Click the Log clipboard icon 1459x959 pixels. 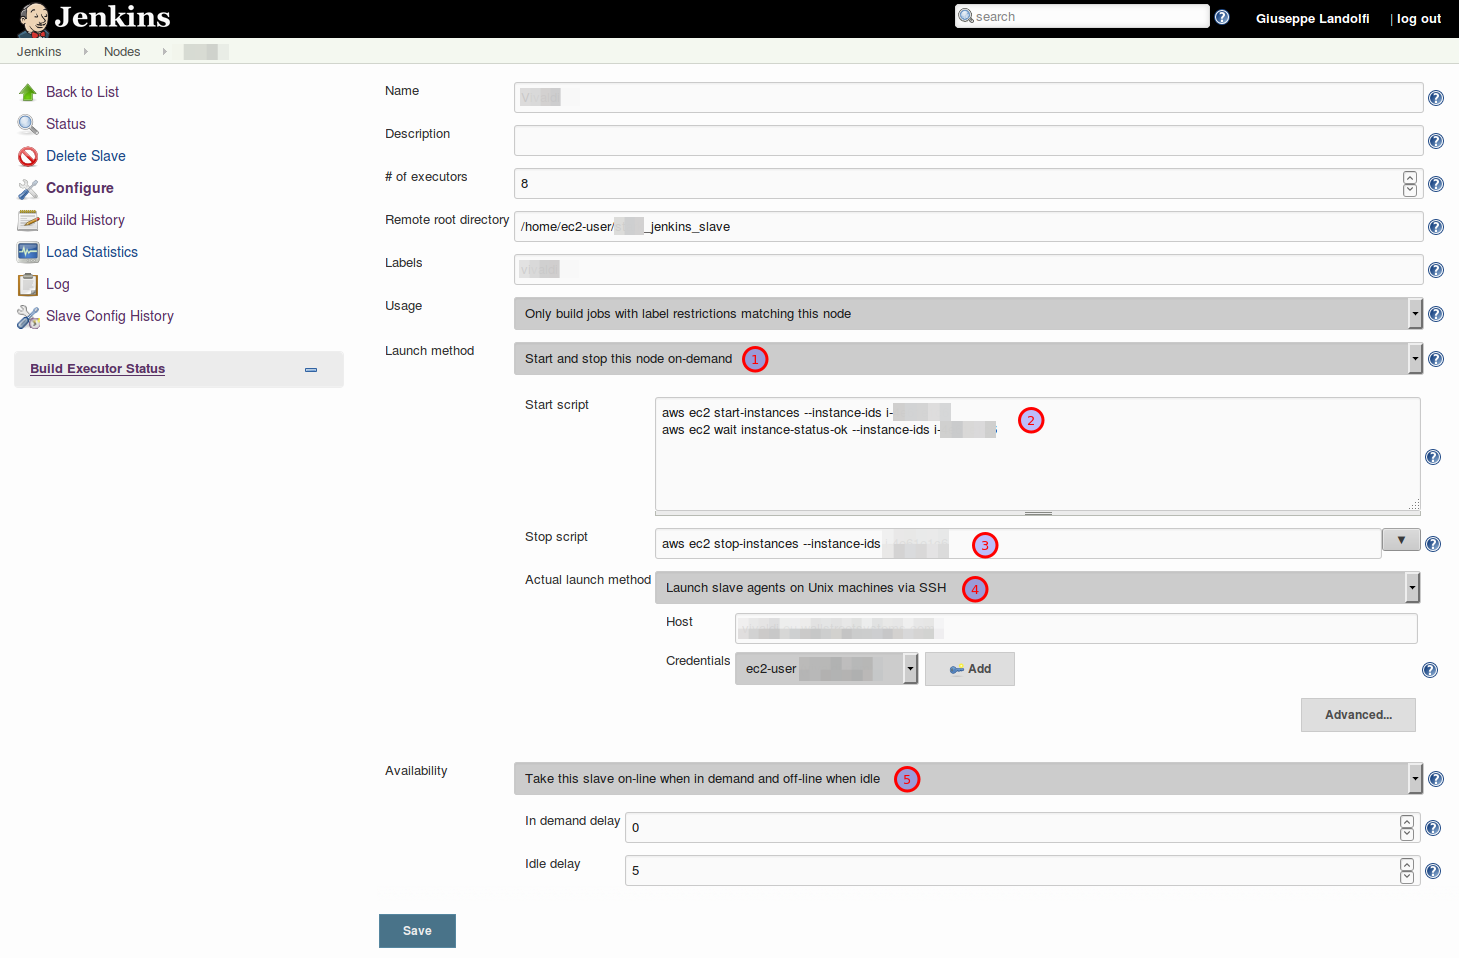28,284
